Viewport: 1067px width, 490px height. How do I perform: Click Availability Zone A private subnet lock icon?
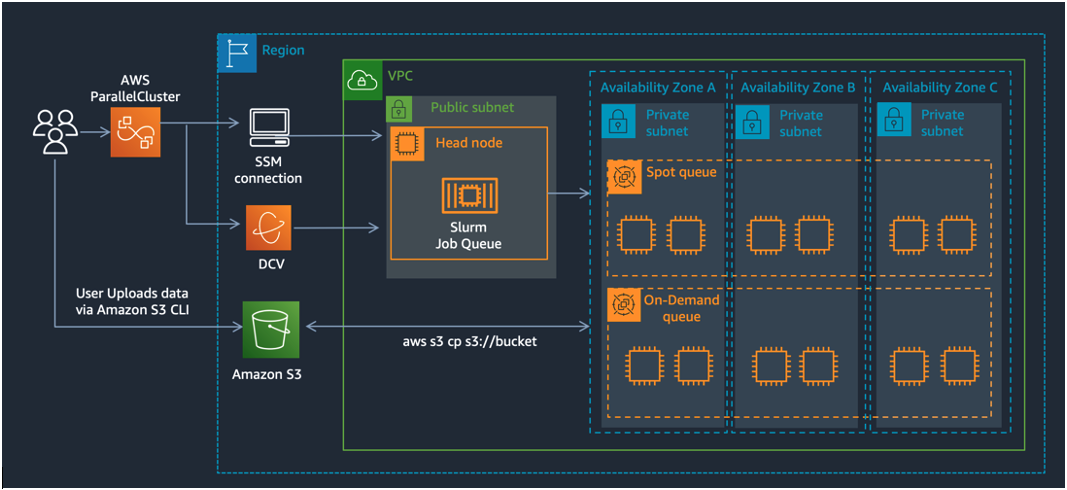[619, 120]
